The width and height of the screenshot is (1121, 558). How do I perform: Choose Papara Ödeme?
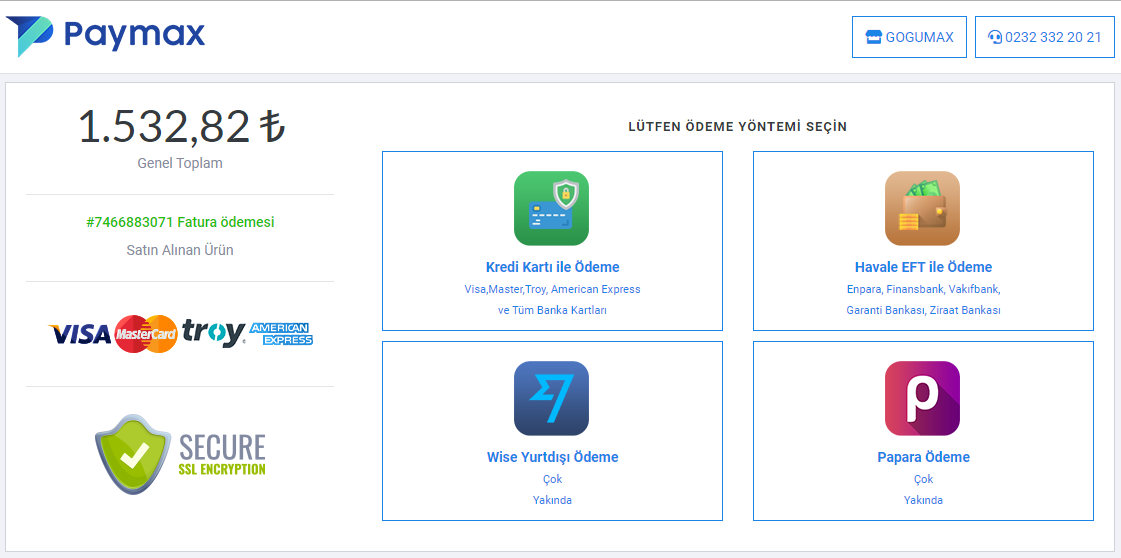tap(923, 457)
